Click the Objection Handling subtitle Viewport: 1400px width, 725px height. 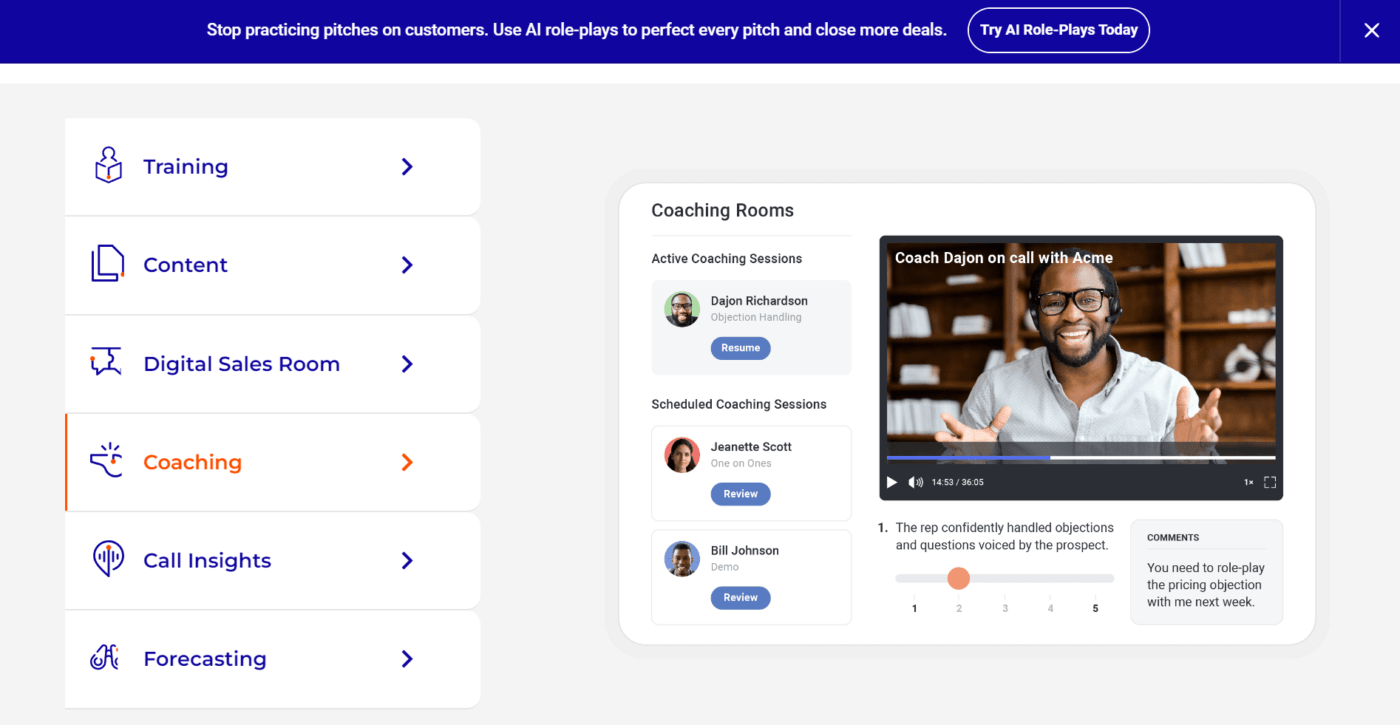click(x=756, y=318)
